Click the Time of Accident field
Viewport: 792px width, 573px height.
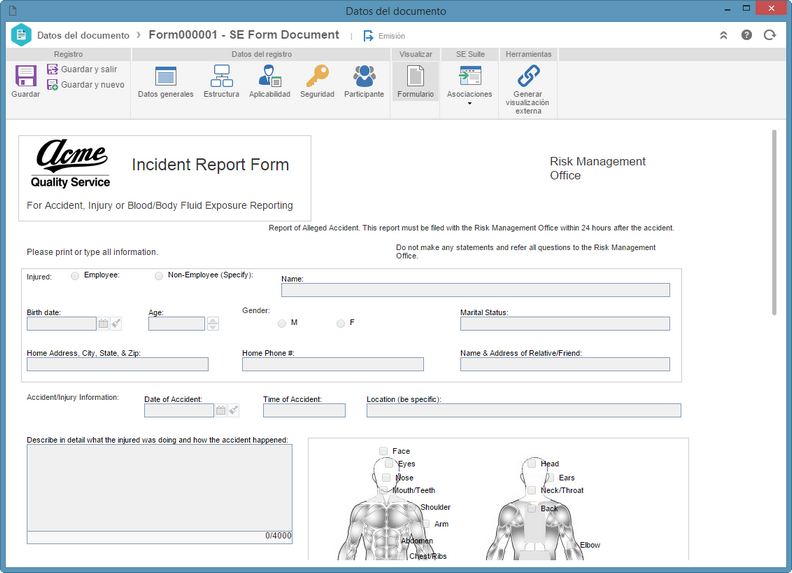click(x=304, y=410)
